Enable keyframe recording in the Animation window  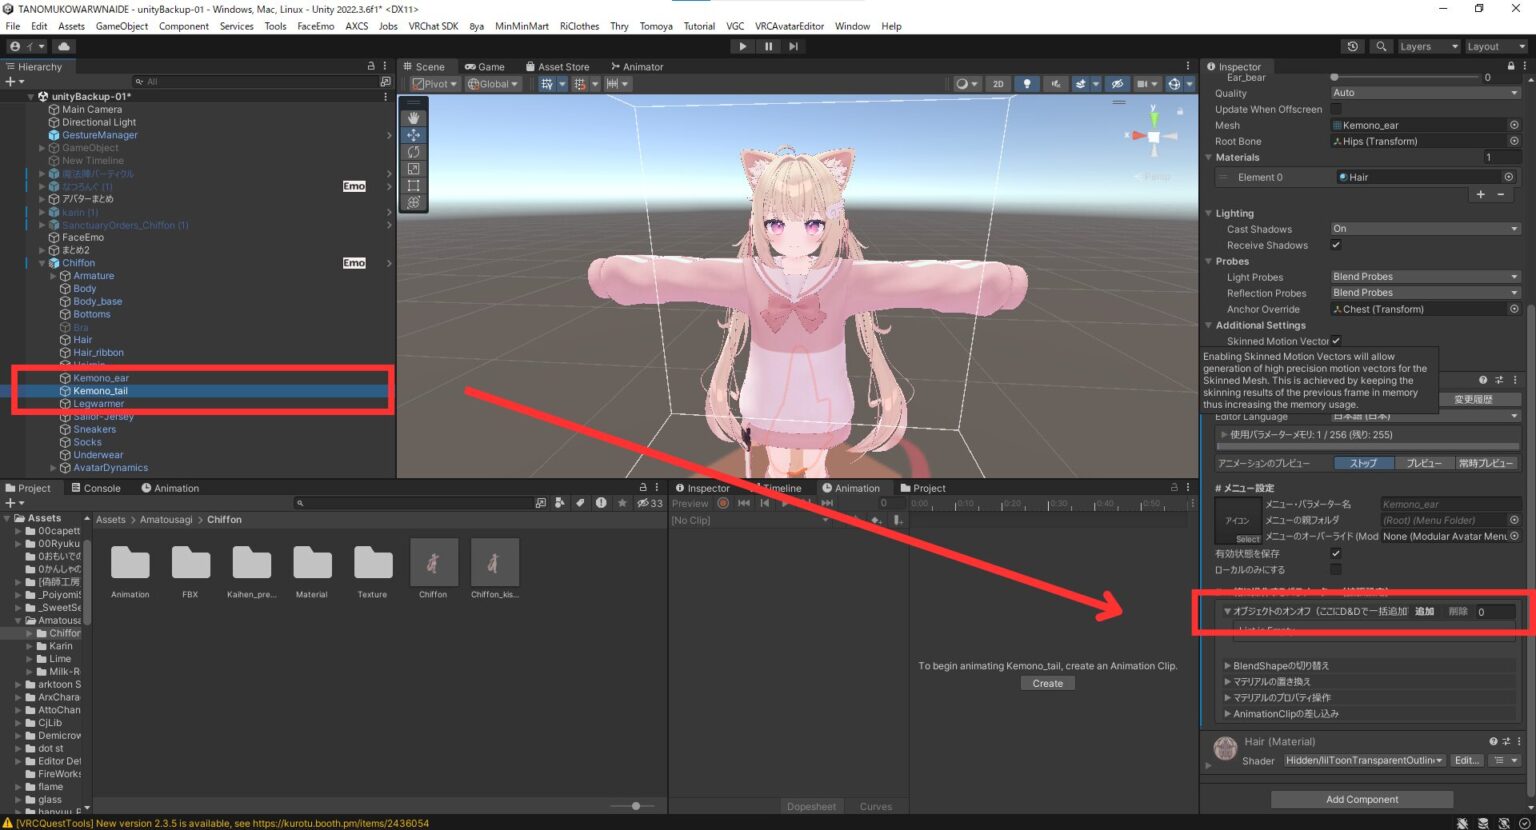coord(723,503)
